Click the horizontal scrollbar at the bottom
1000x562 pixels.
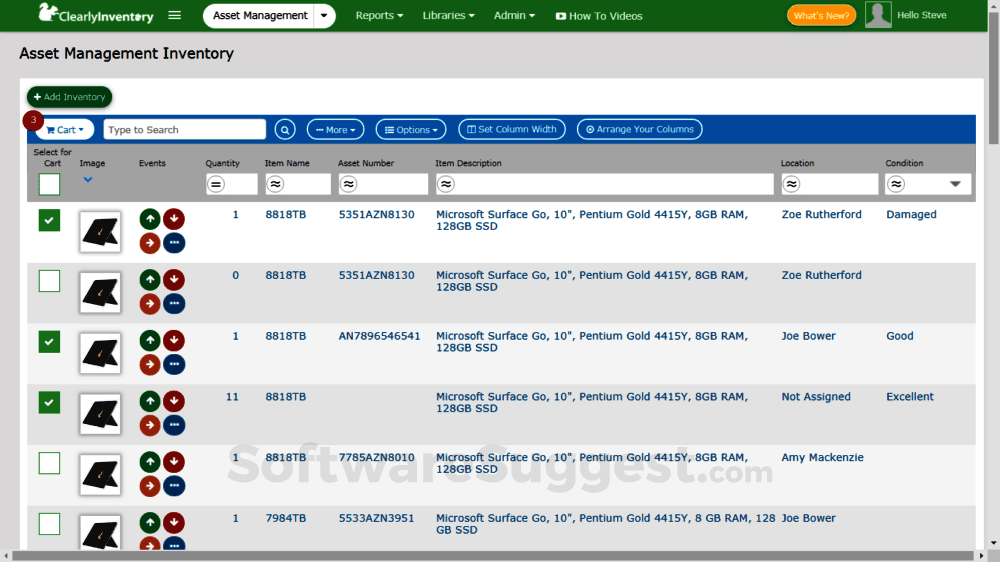(494, 556)
